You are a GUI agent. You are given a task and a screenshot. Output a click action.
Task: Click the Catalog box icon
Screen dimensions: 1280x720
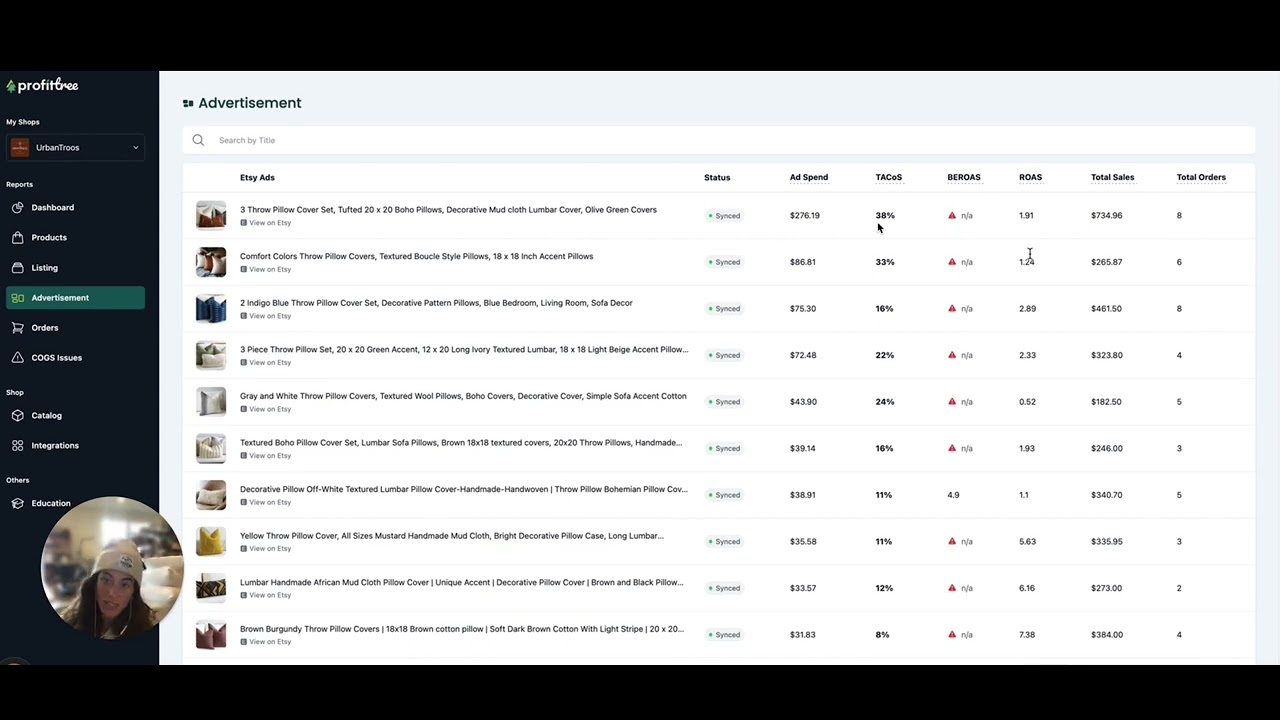(x=18, y=416)
